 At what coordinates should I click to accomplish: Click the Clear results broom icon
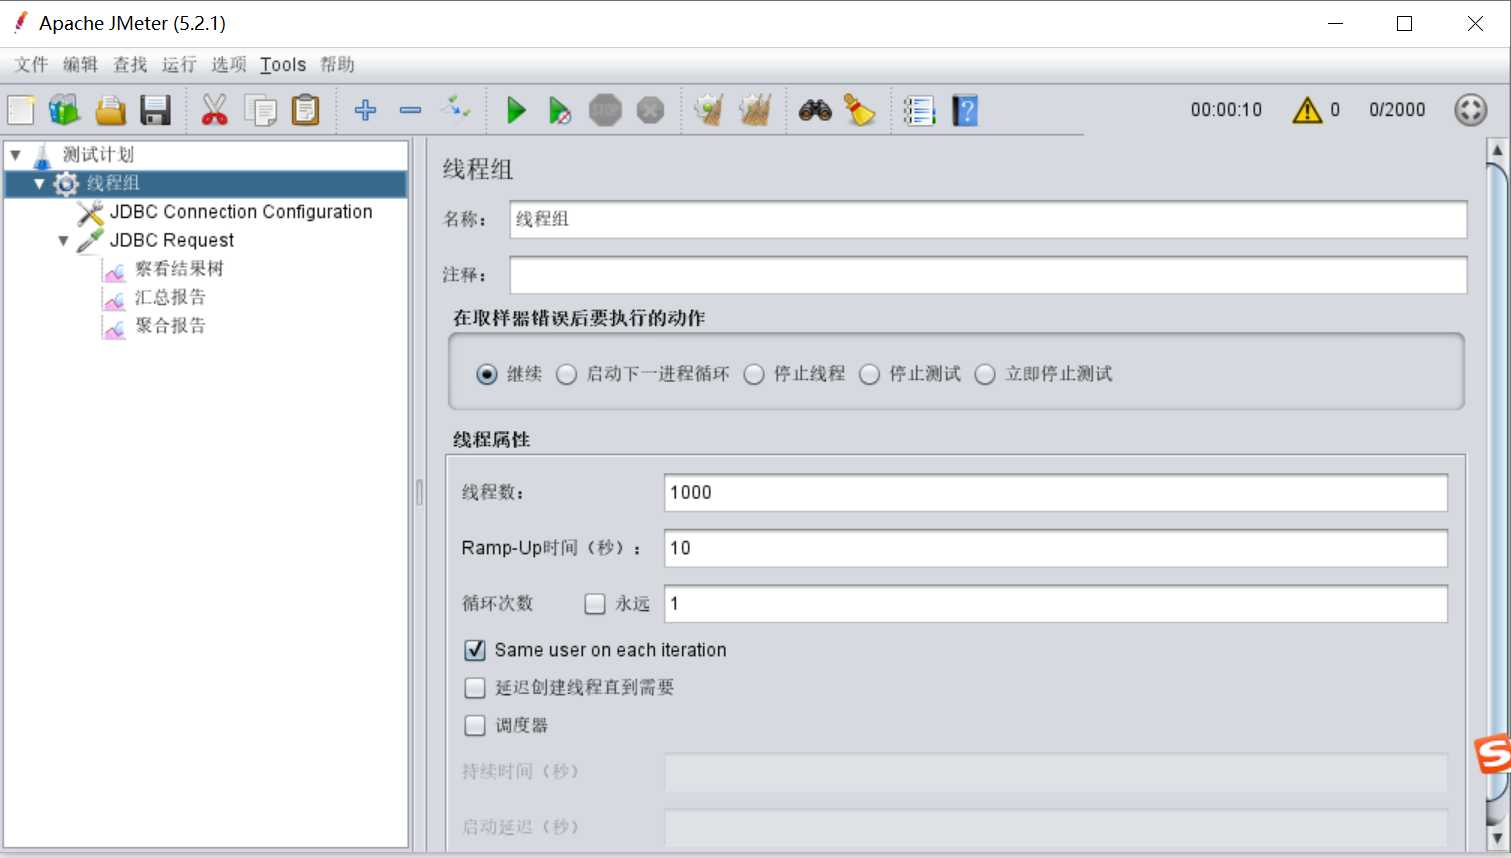point(709,110)
